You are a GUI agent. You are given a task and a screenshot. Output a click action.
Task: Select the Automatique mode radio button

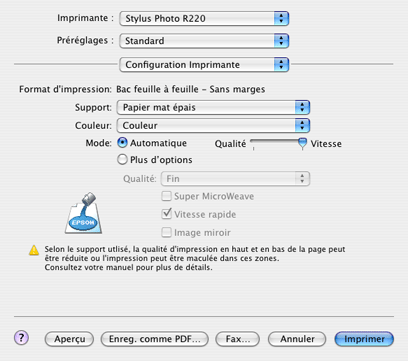(x=122, y=143)
